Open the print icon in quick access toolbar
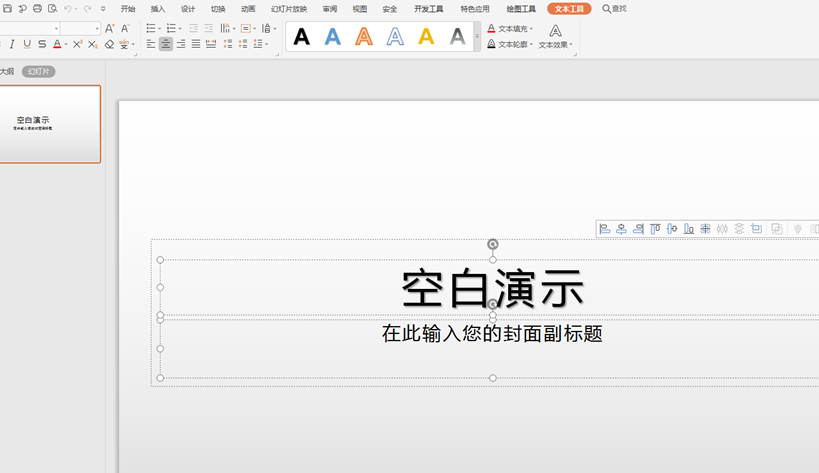This screenshot has width=819, height=473. pyautogui.click(x=37, y=8)
